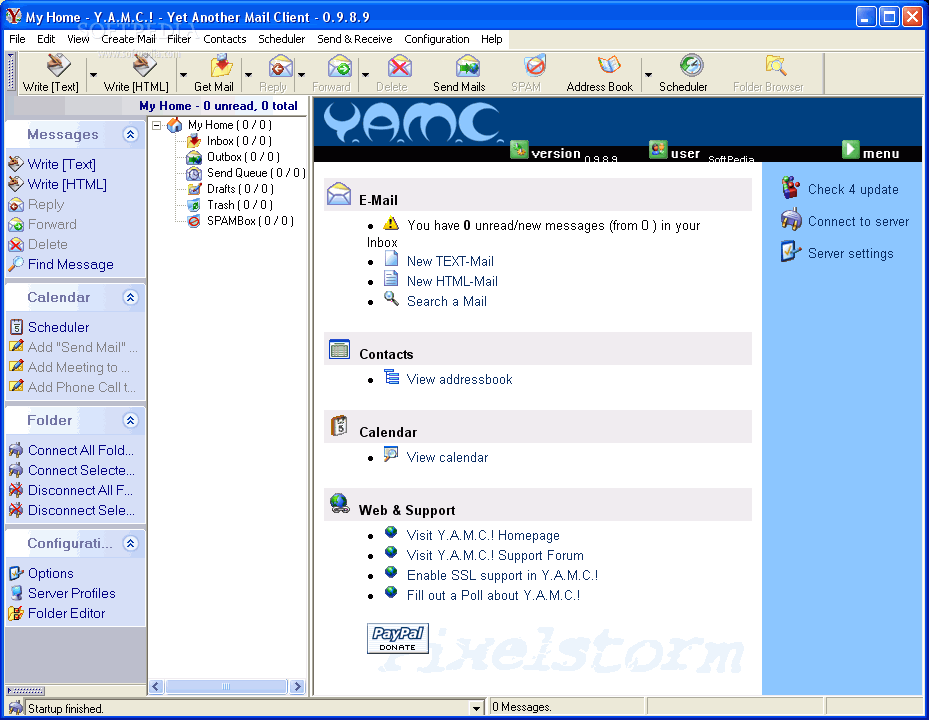Click Visit Y.A.M.C.! Support Forum link
This screenshot has height=720, width=929.
coord(495,555)
